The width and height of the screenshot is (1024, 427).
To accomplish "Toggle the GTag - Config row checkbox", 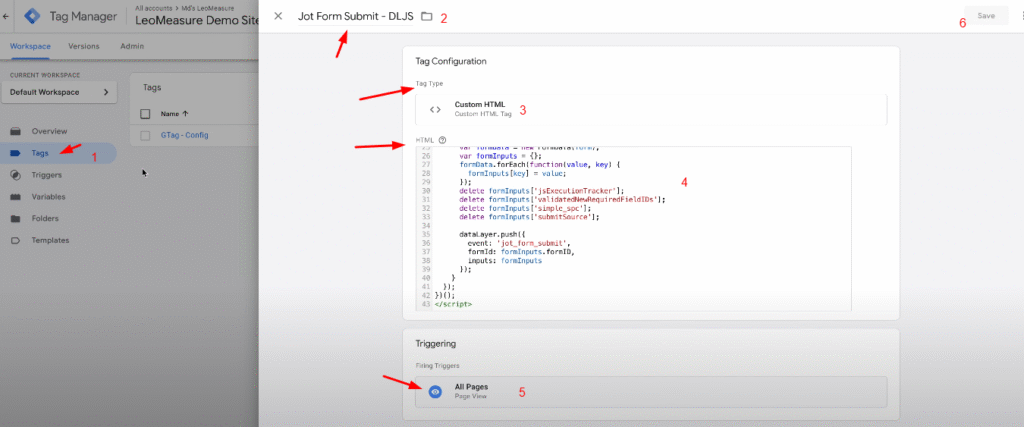I will point(146,135).
